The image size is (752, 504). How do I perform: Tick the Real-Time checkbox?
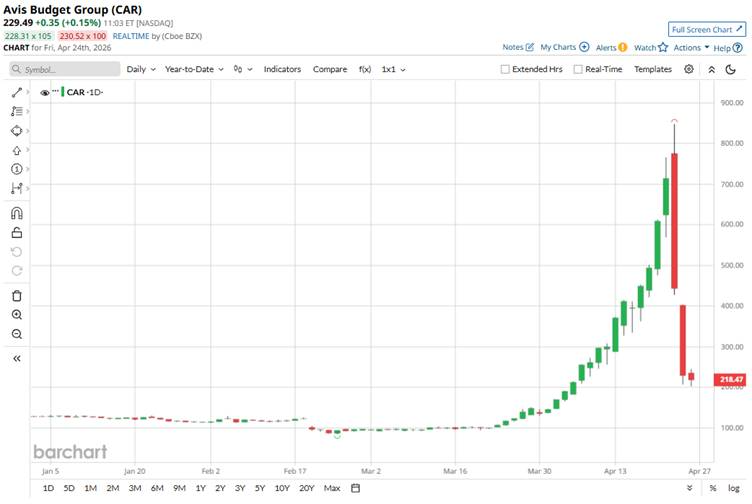pyautogui.click(x=578, y=69)
